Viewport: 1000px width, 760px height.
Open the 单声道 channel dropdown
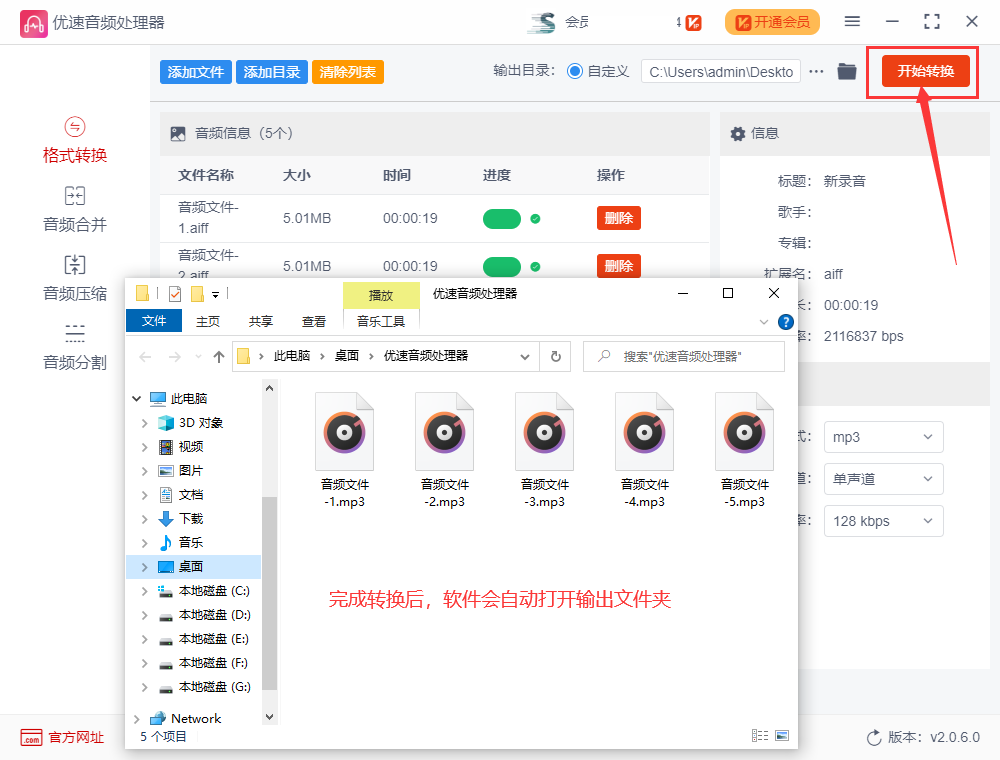point(883,479)
